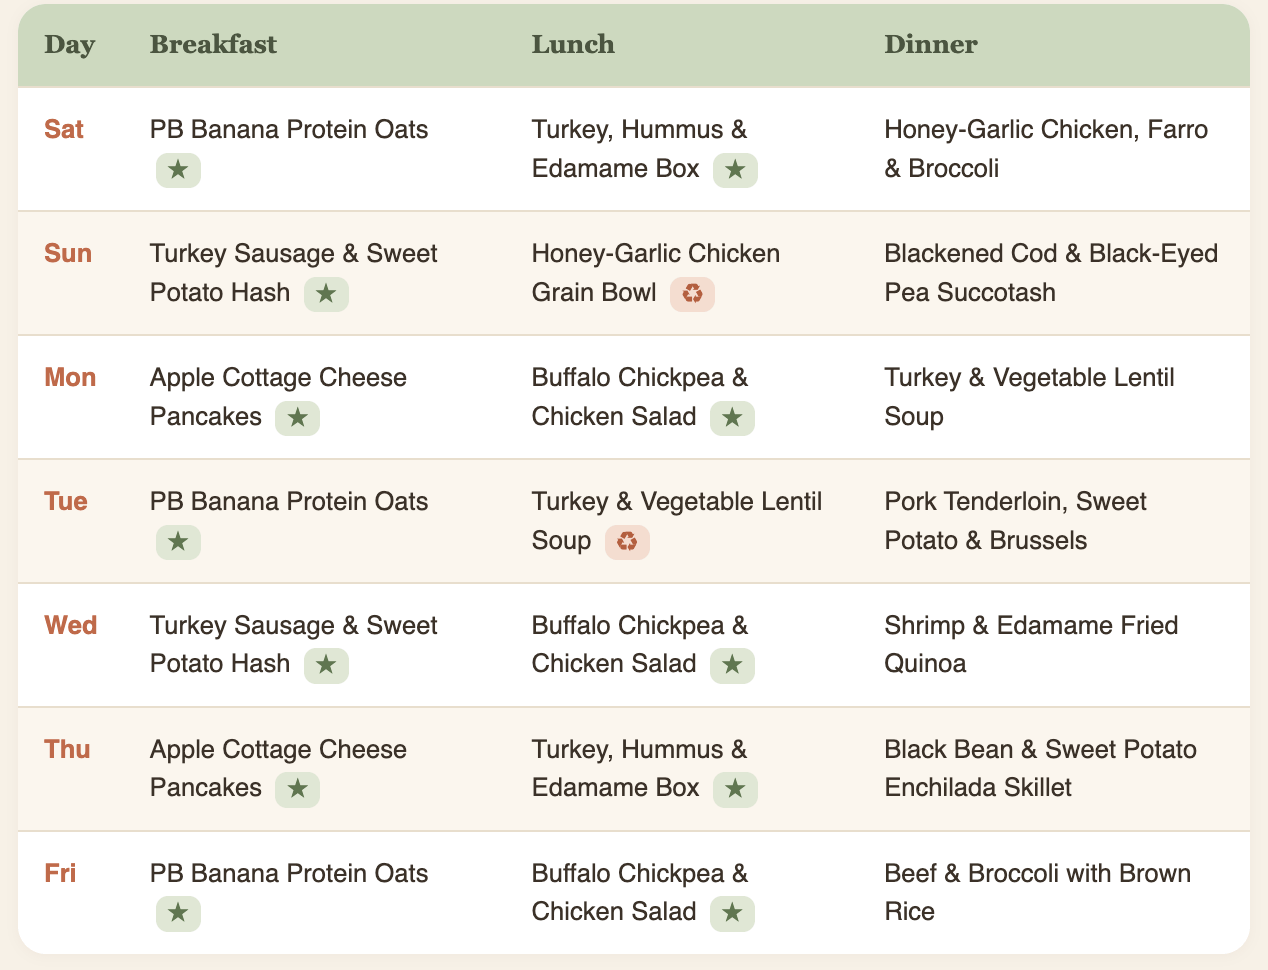
Task: Click the recycle icon beside Tuesday's Lentil Soup lunch
Action: point(627,542)
